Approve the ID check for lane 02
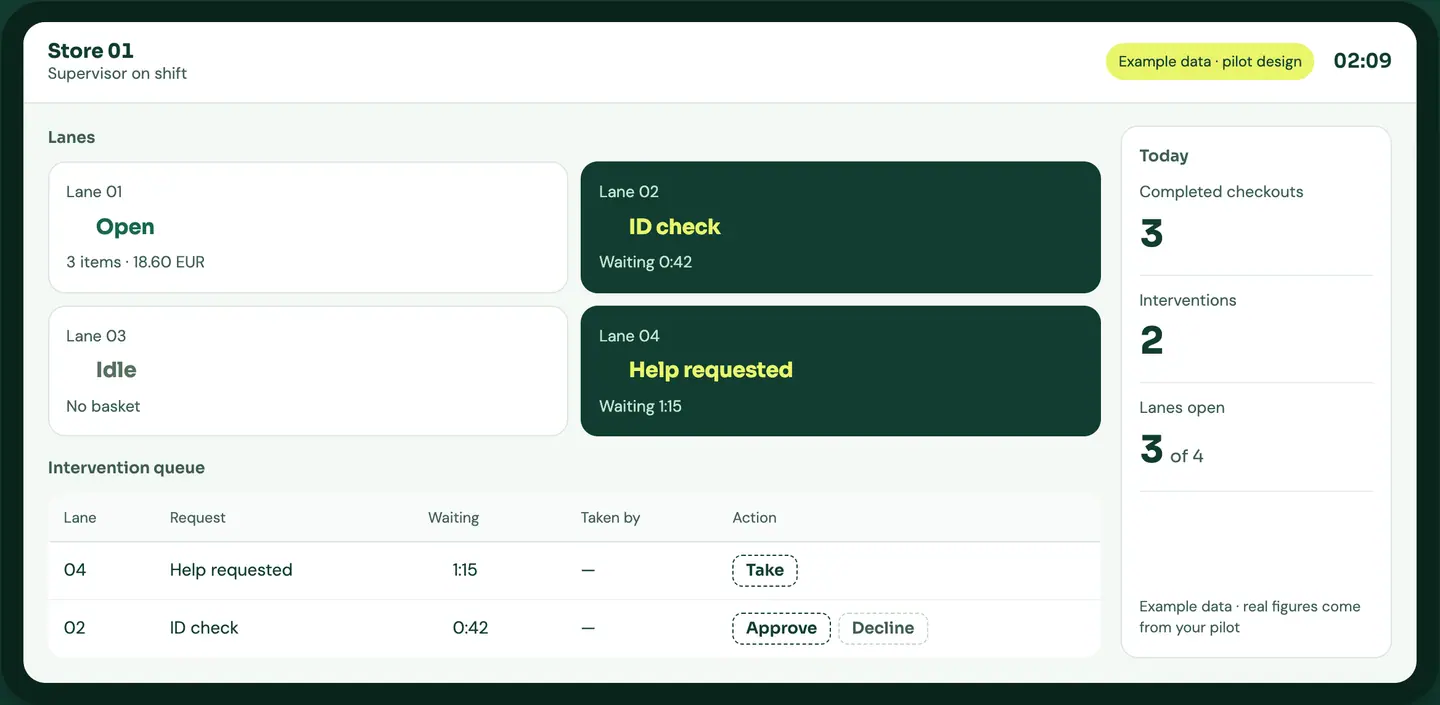 781,628
